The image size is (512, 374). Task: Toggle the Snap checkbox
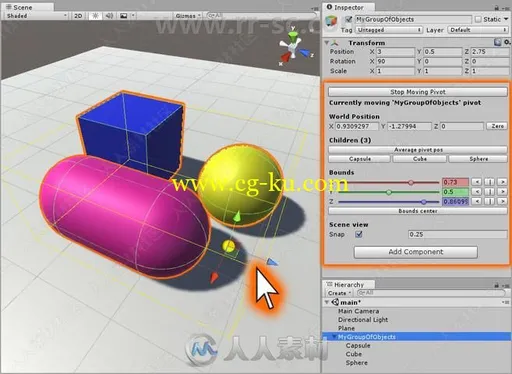pos(359,234)
